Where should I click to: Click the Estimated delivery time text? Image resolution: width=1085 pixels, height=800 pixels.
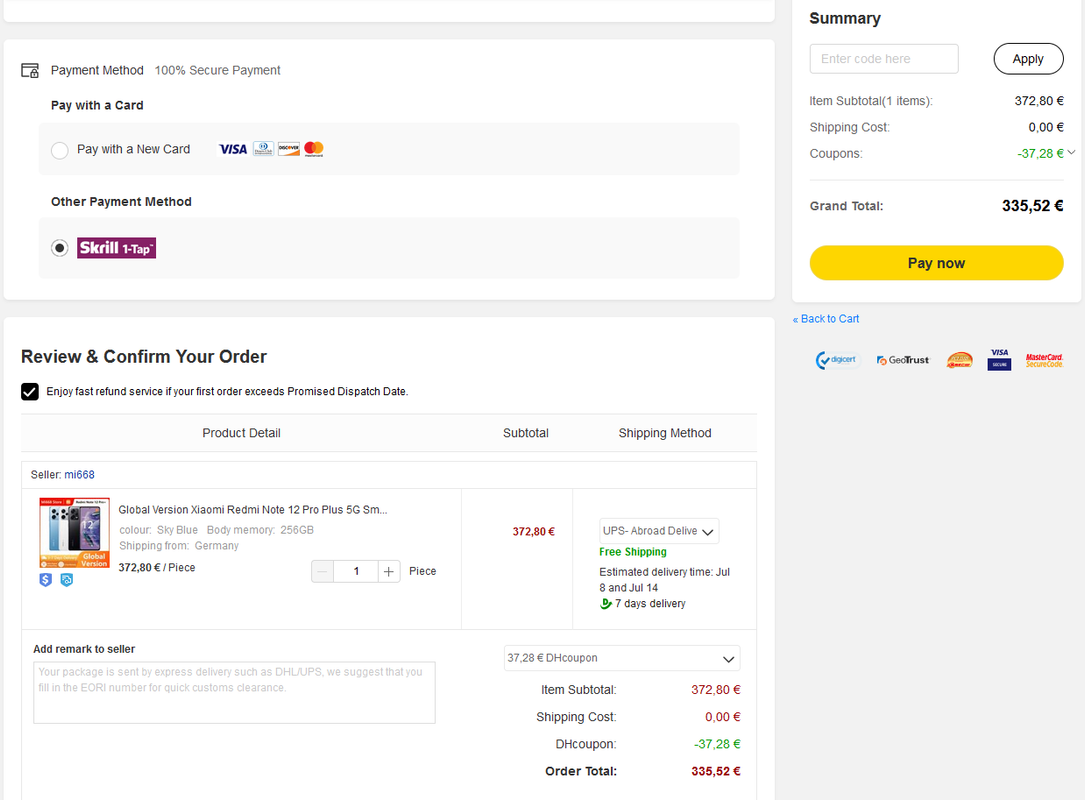pyautogui.click(x=664, y=580)
